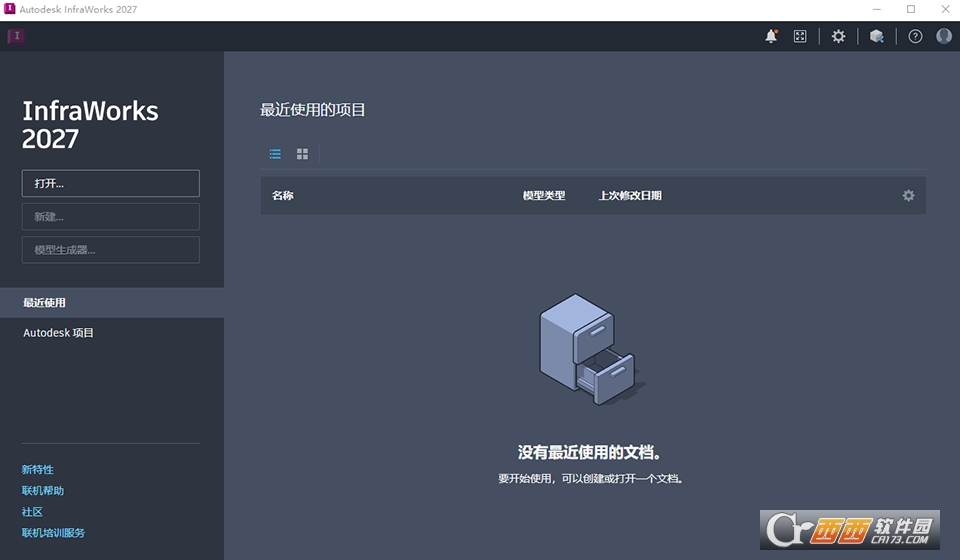This screenshot has width=960, height=560.
Task: Sort by the 模型类型 column header
Action: [x=544, y=195]
